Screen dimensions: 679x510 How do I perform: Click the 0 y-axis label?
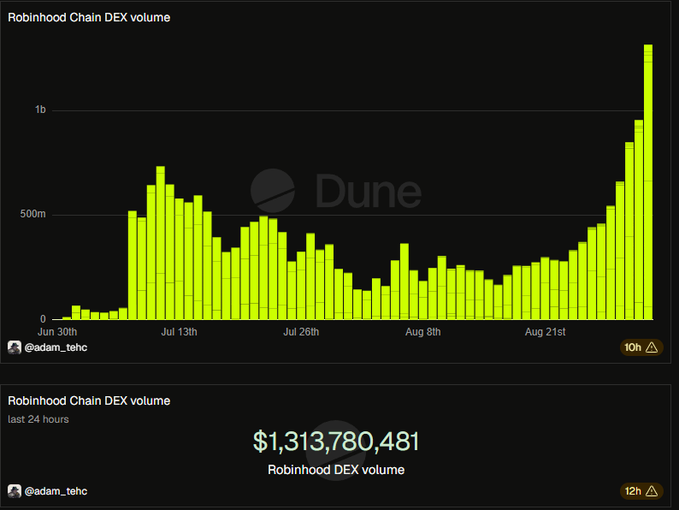(43, 319)
